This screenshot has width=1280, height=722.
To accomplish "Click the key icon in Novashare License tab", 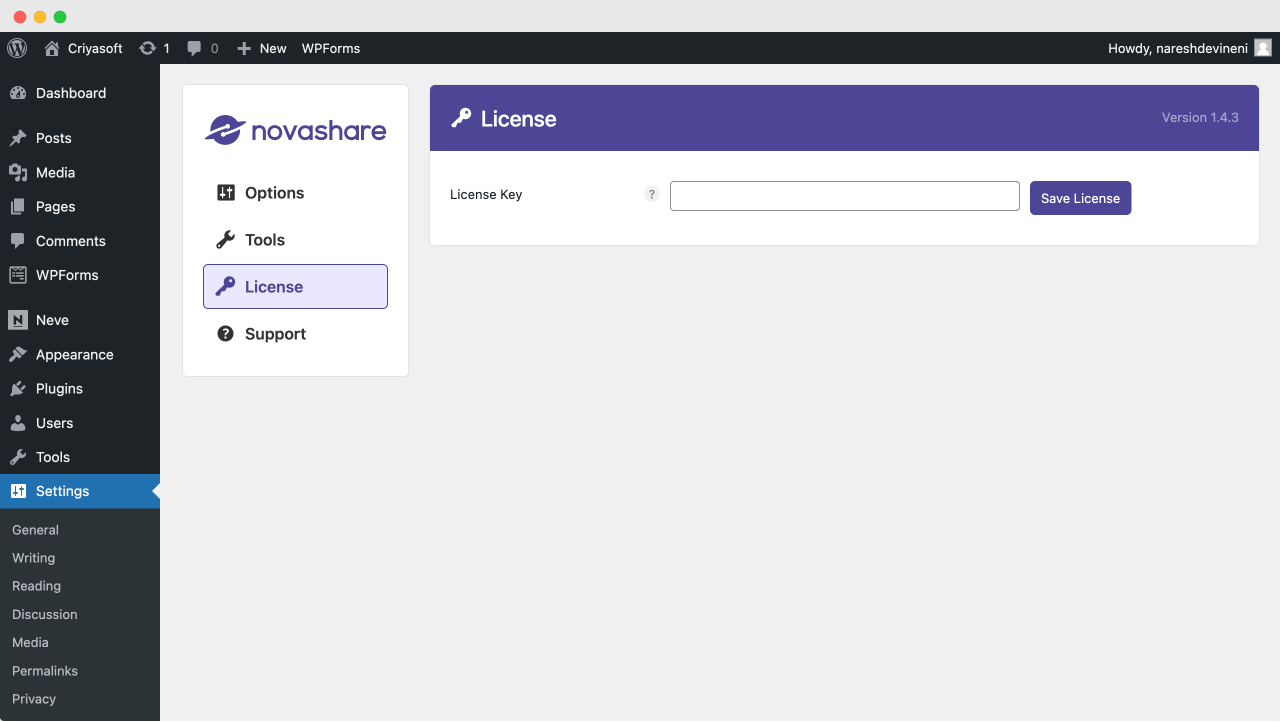I will pyautogui.click(x=226, y=287).
